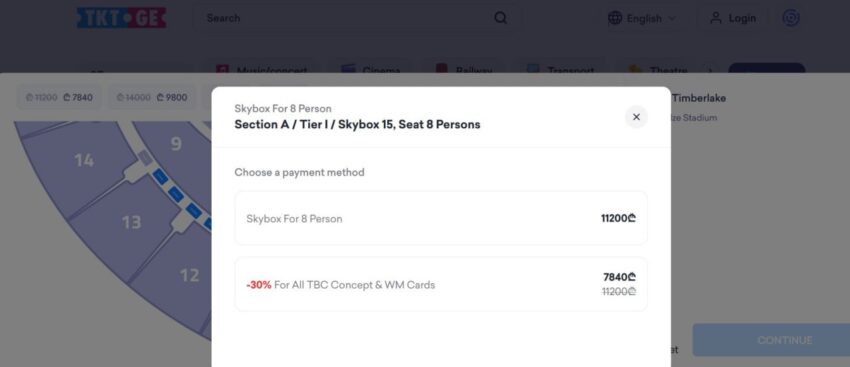The width and height of the screenshot is (850, 367).
Task: Click the circular target icon top right
Action: click(791, 18)
